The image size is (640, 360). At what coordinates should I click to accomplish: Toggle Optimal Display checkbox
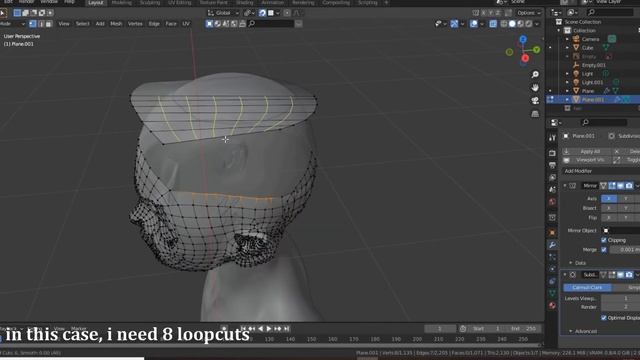tap(604, 318)
